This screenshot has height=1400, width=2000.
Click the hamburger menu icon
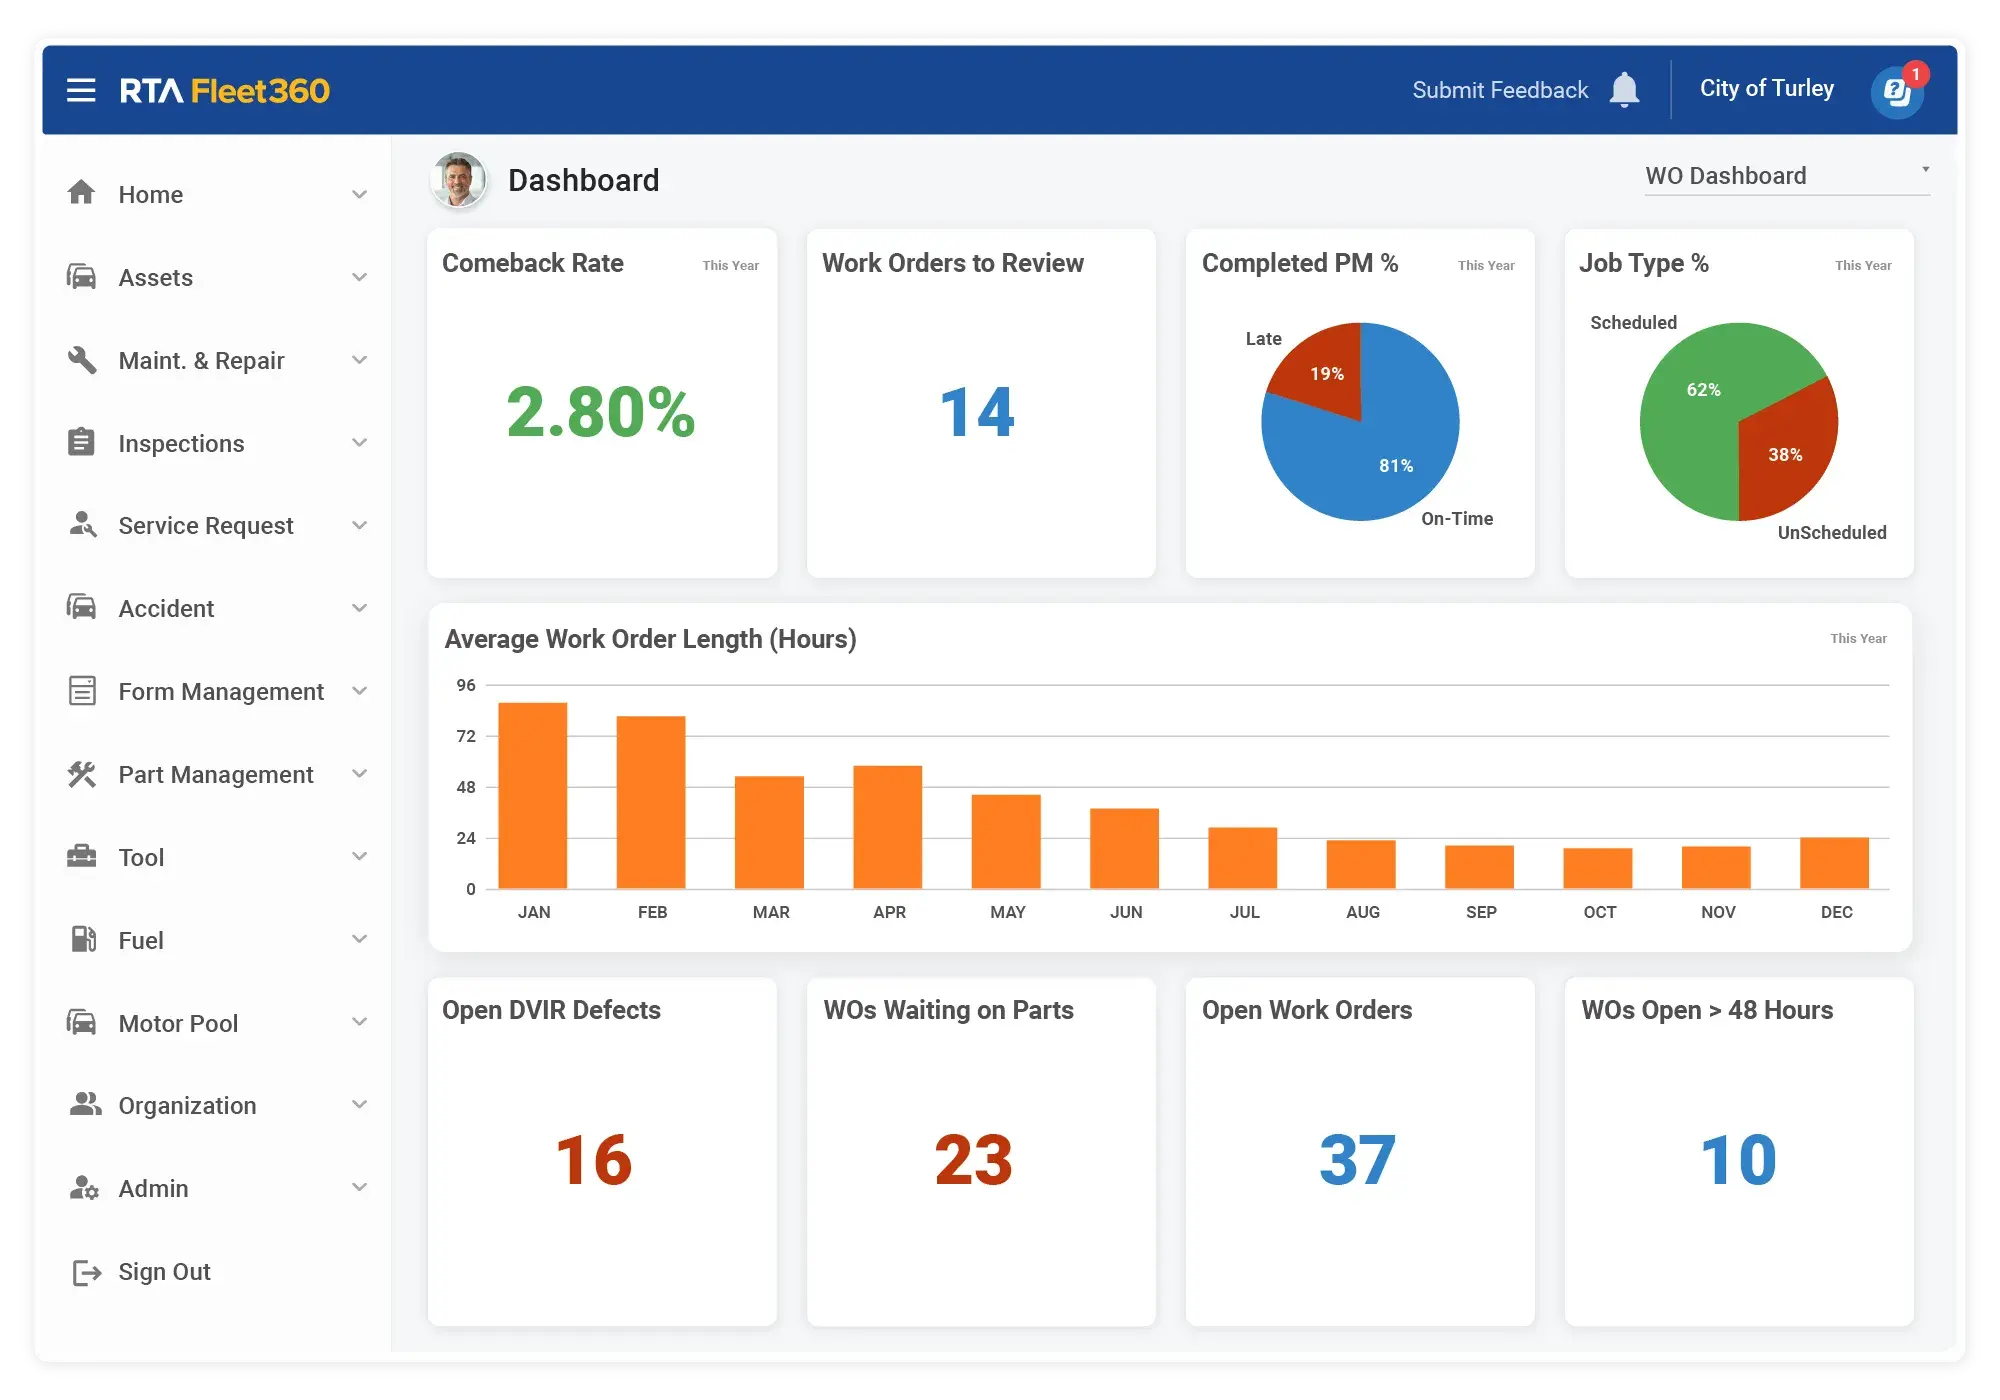(x=81, y=90)
